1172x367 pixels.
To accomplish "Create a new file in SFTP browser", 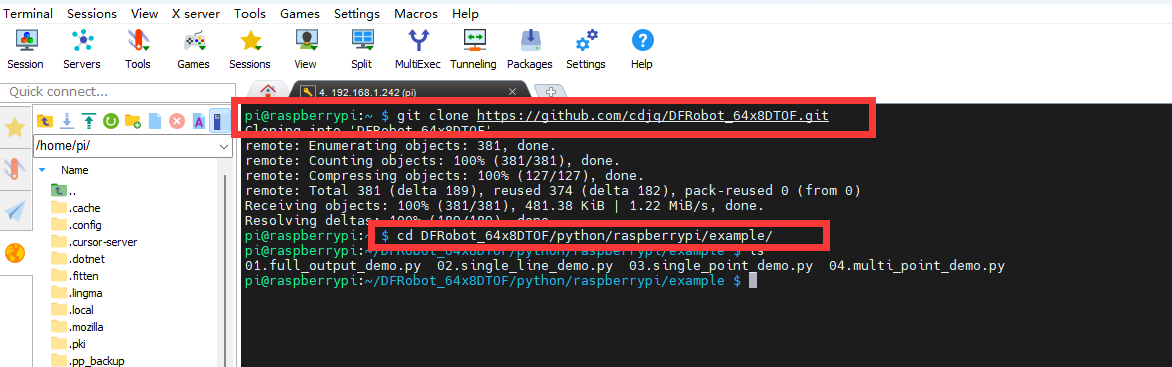I will tap(155, 120).
